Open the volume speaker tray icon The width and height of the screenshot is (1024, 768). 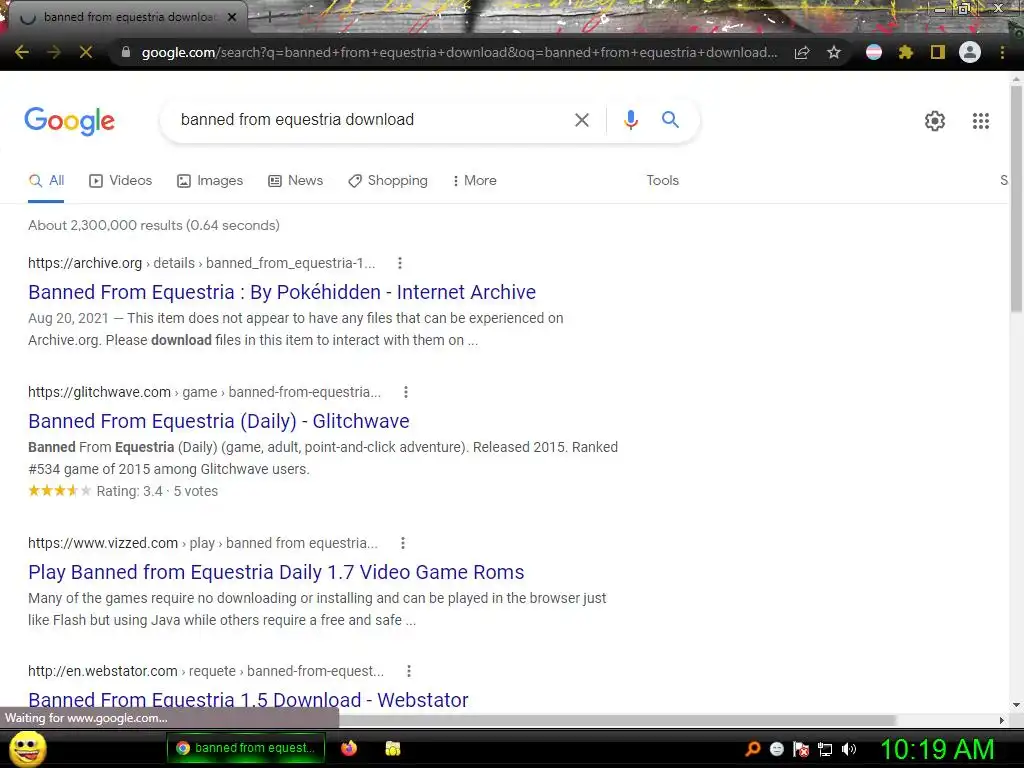click(x=848, y=749)
